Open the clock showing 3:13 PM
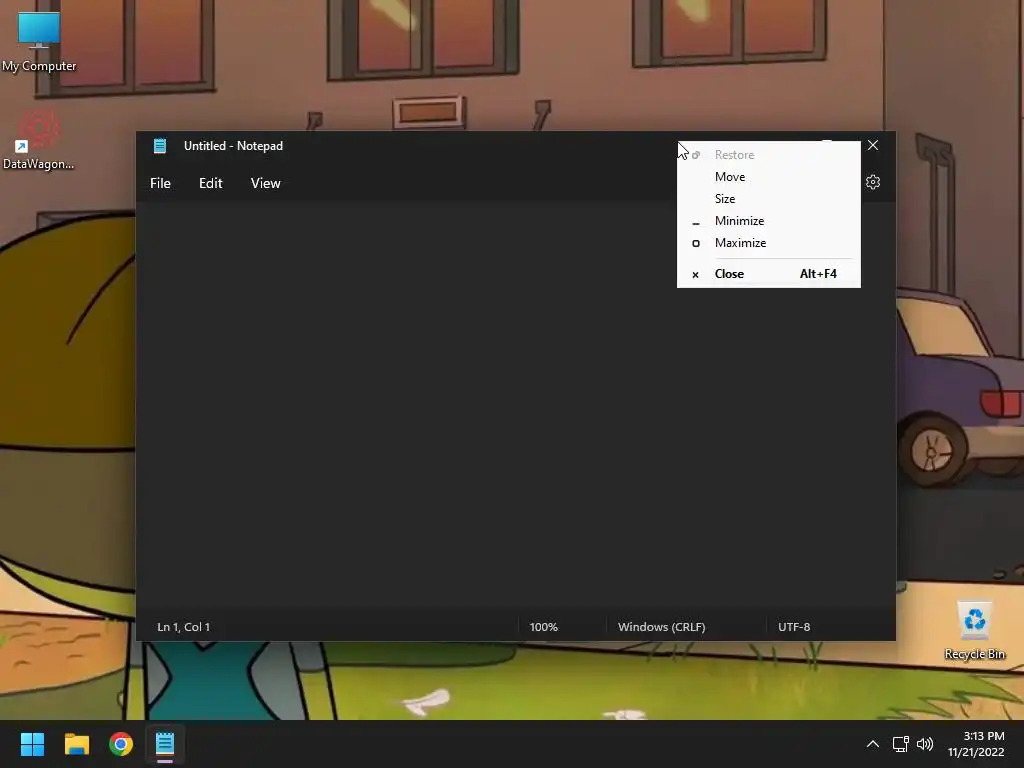This screenshot has height=768, width=1024. click(976, 744)
